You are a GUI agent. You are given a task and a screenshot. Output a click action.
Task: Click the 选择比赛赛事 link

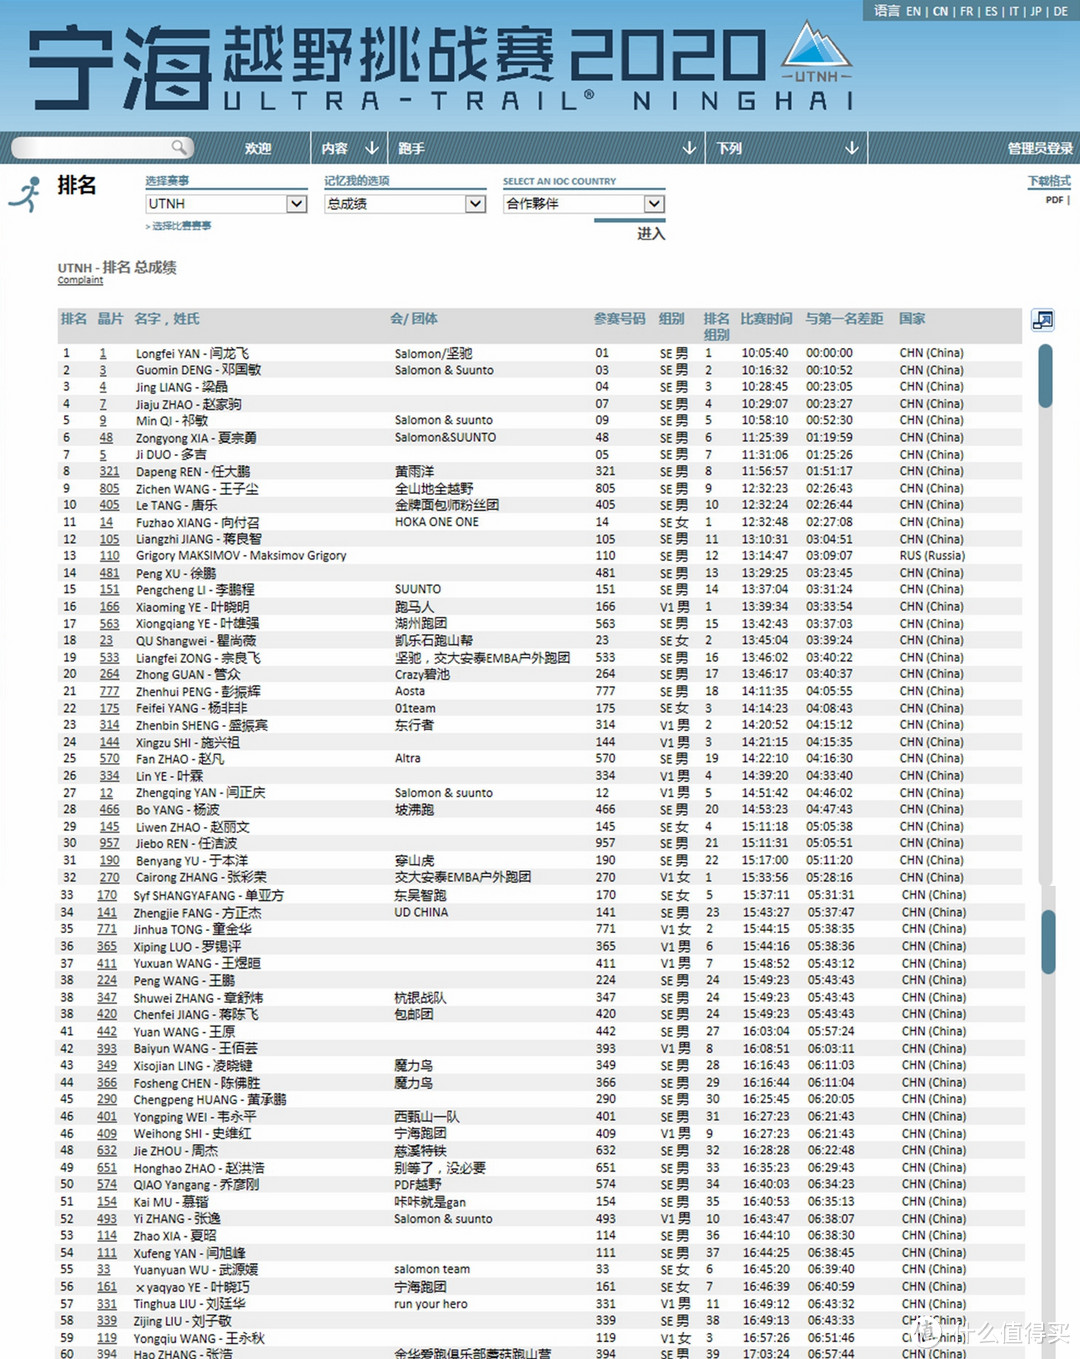(181, 226)
